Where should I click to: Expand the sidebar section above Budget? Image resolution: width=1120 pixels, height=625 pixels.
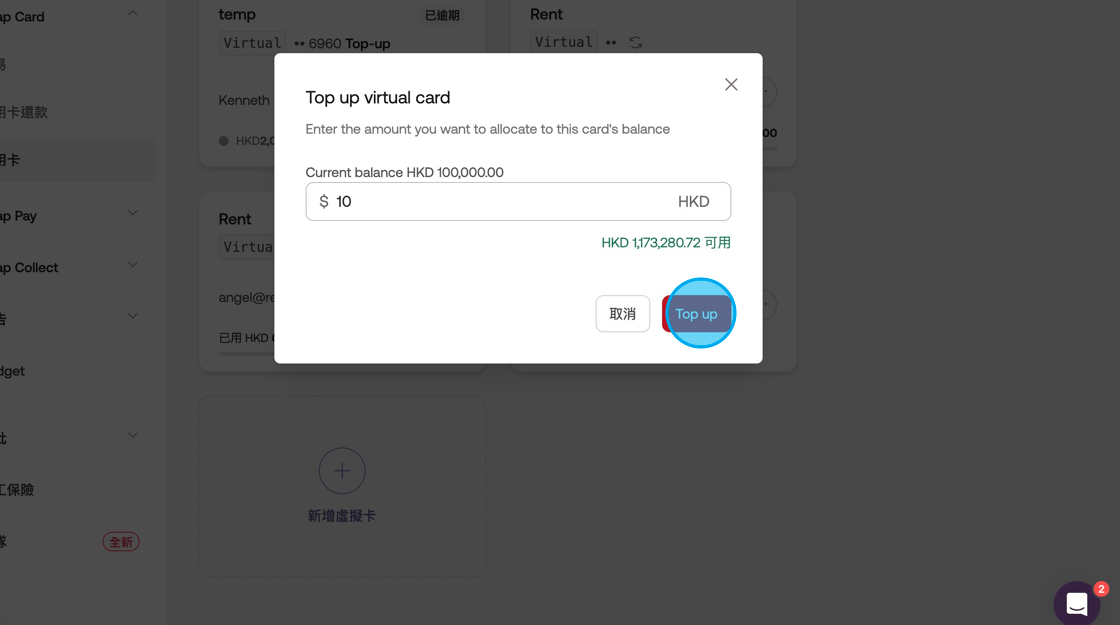[x=133, y=317]
